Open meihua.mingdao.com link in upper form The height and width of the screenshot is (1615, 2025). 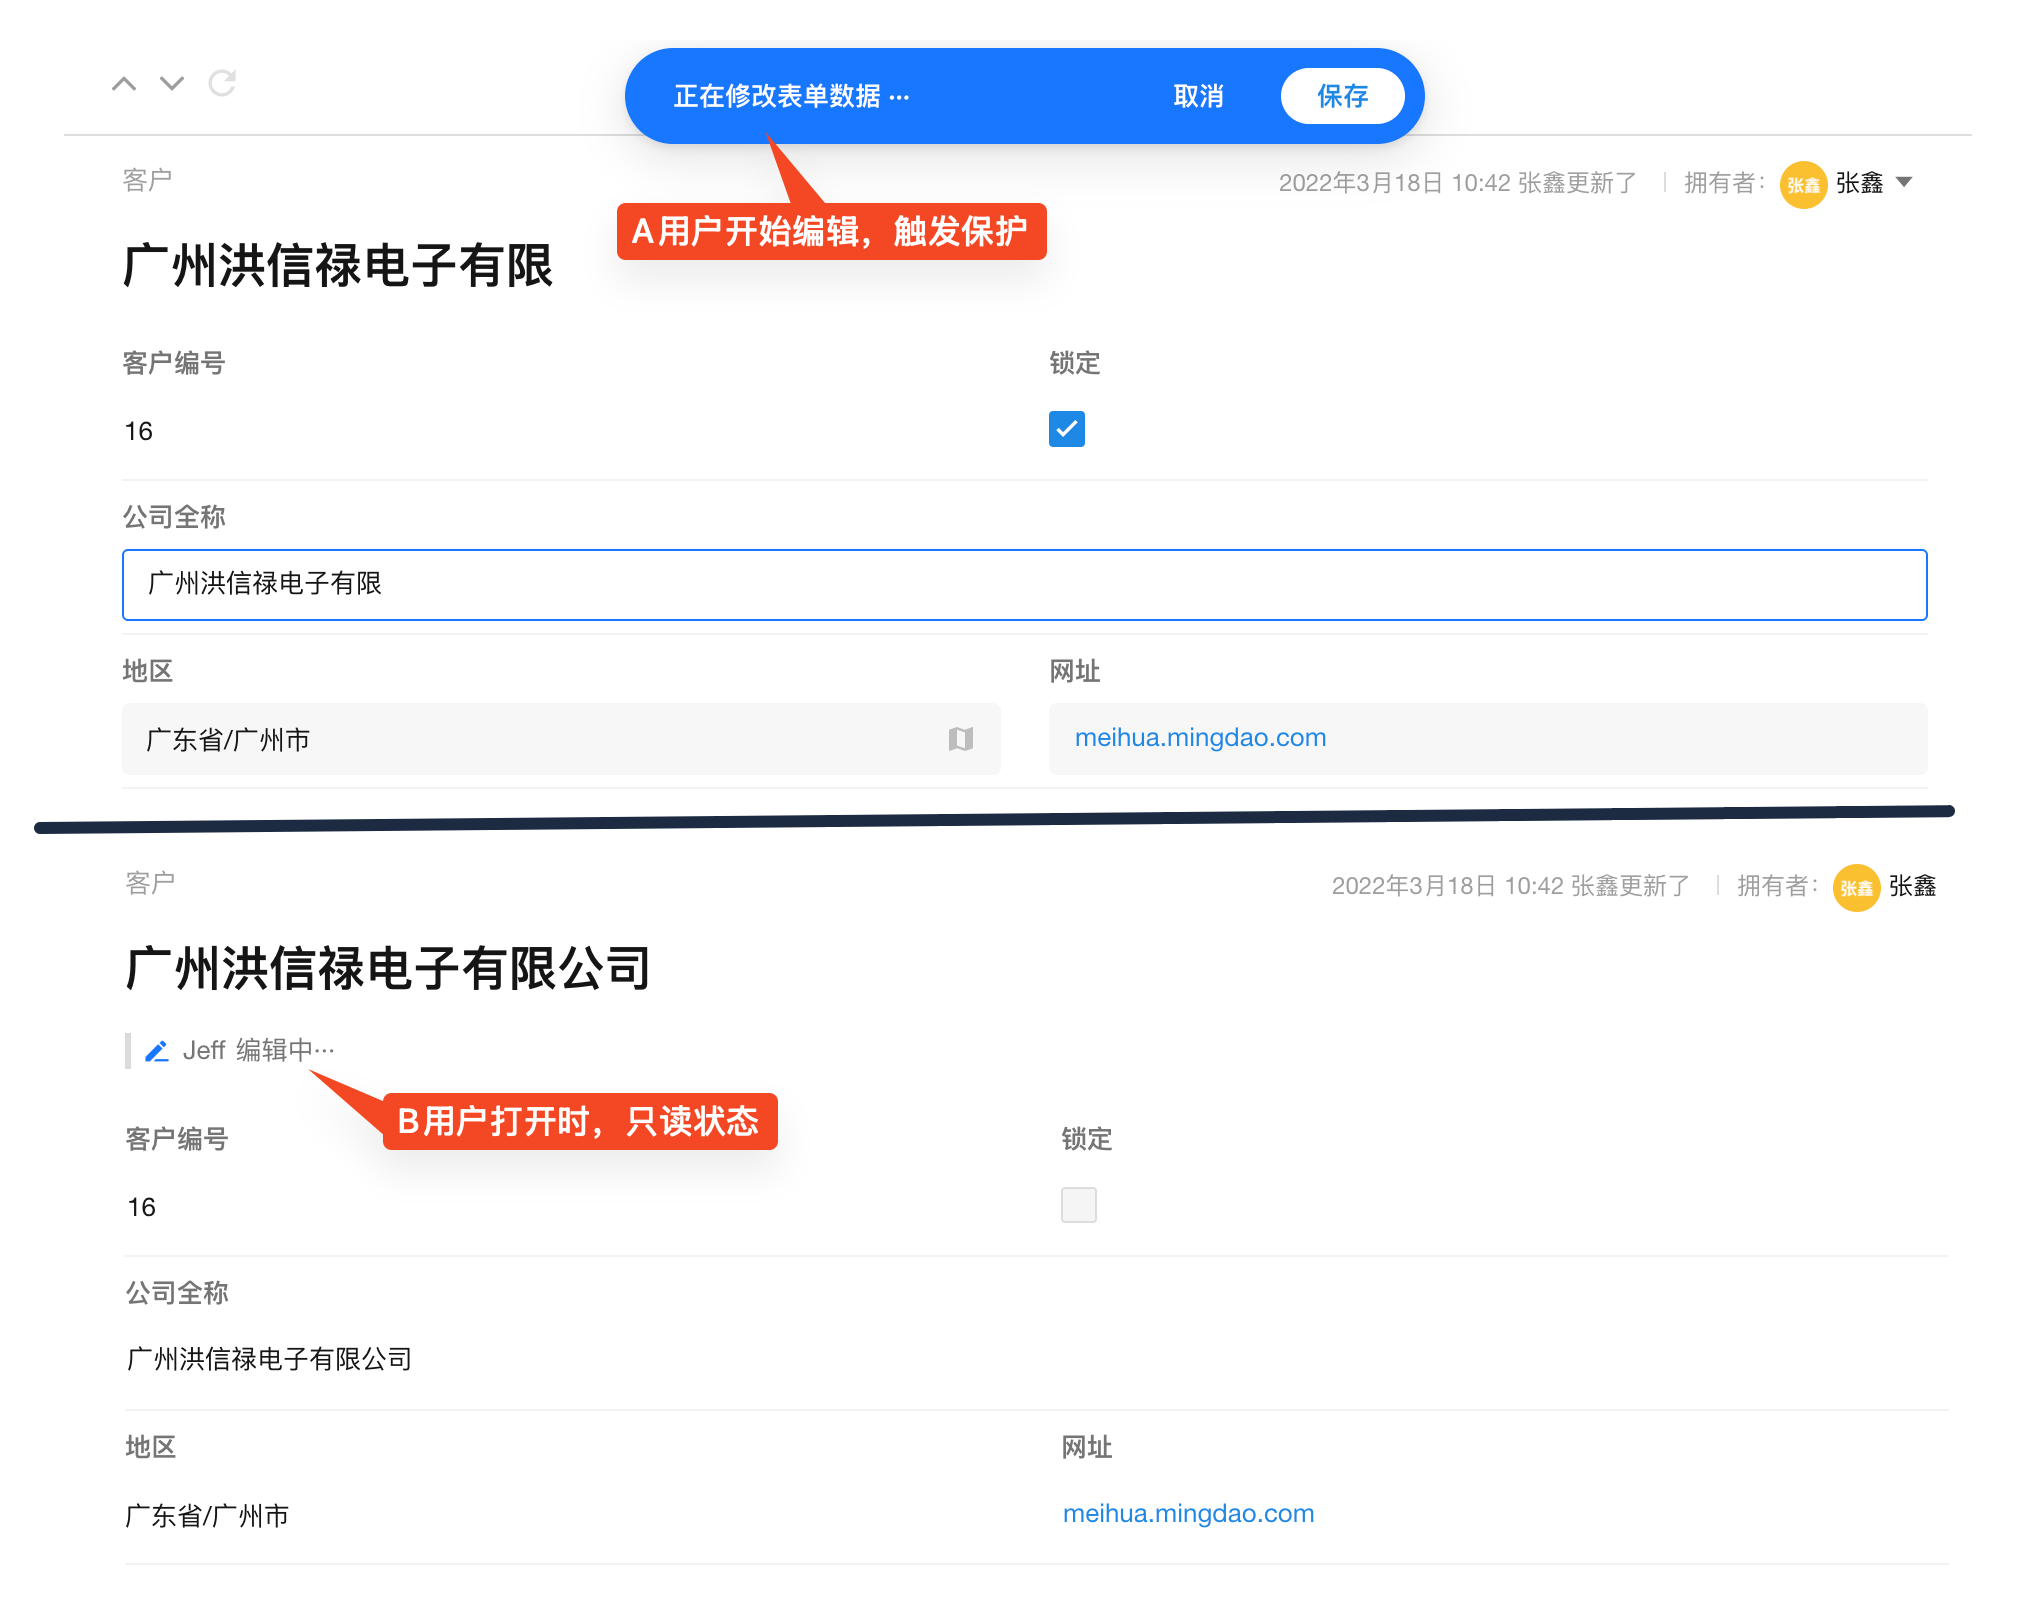click(1200, 738)
